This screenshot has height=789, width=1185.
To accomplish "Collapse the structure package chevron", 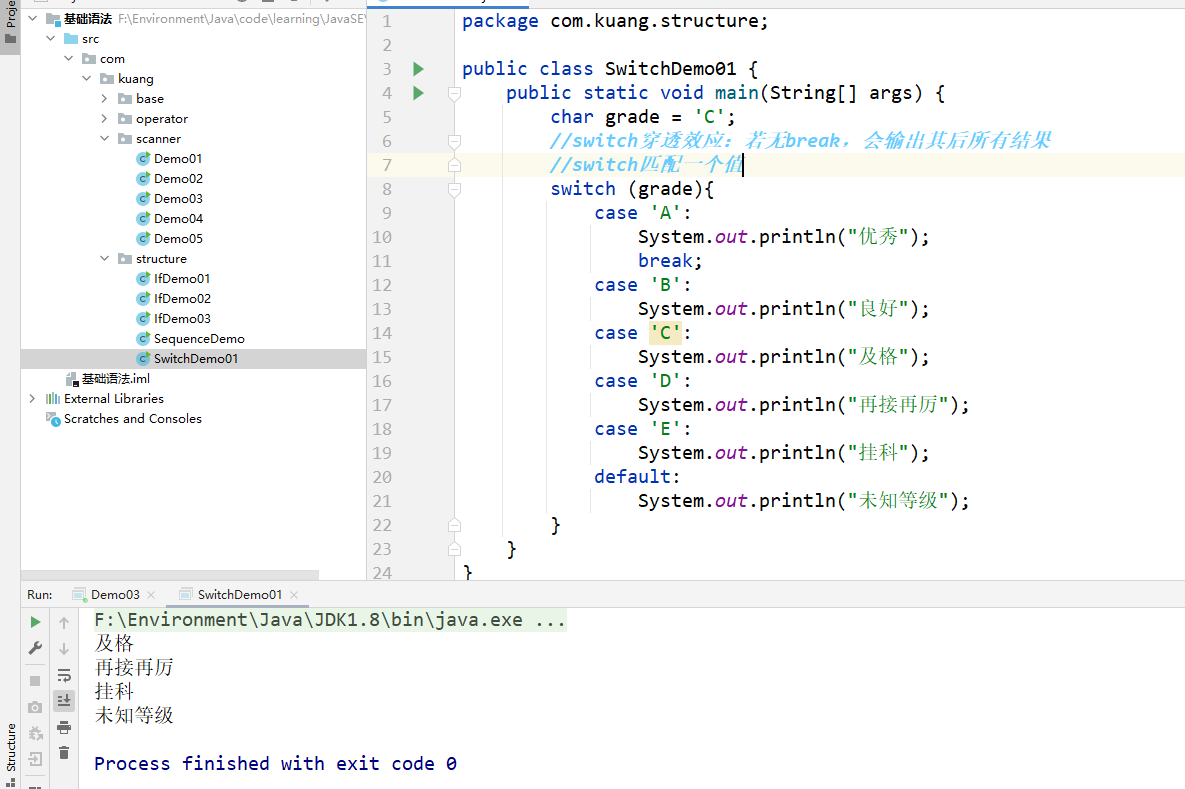I will click(104, 258).
